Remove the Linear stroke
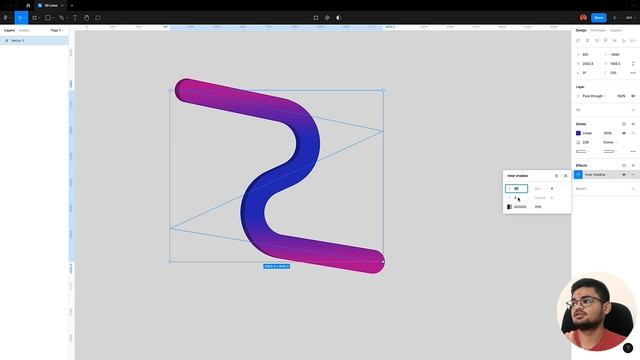Image resolution: width=640 pixels, height=360 pixels. tap(633, 133)
